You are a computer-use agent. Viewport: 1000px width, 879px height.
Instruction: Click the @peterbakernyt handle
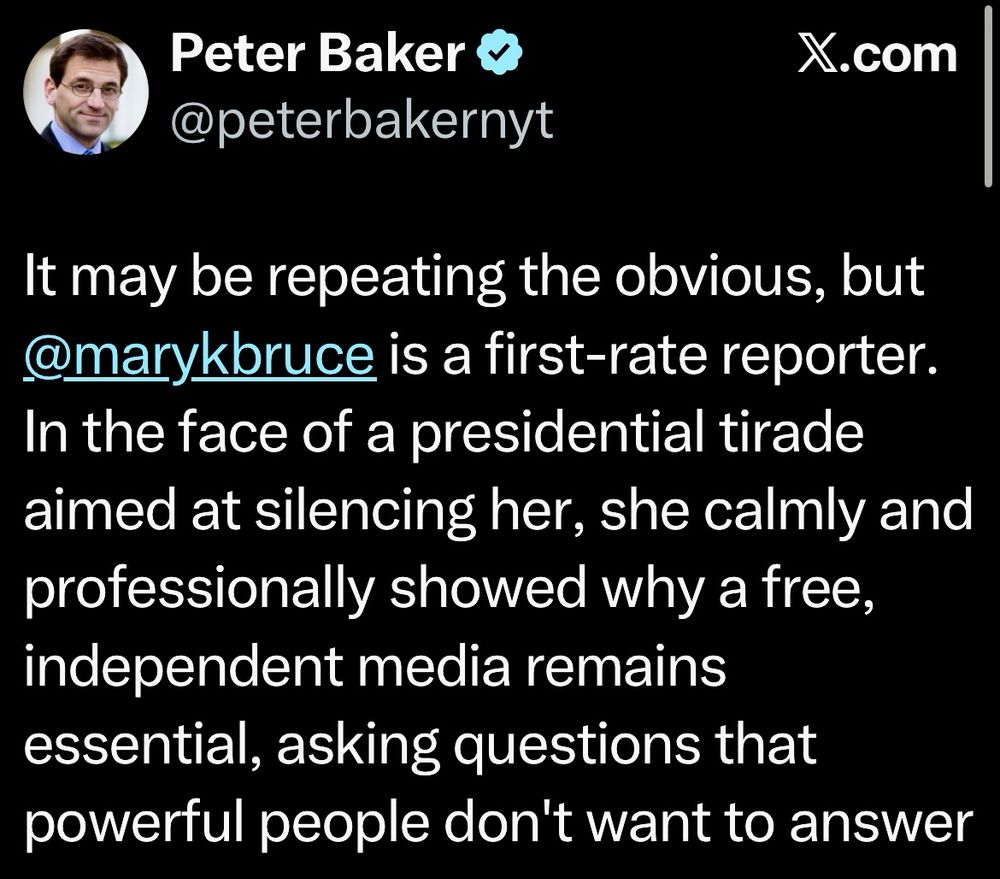(362, 121)
